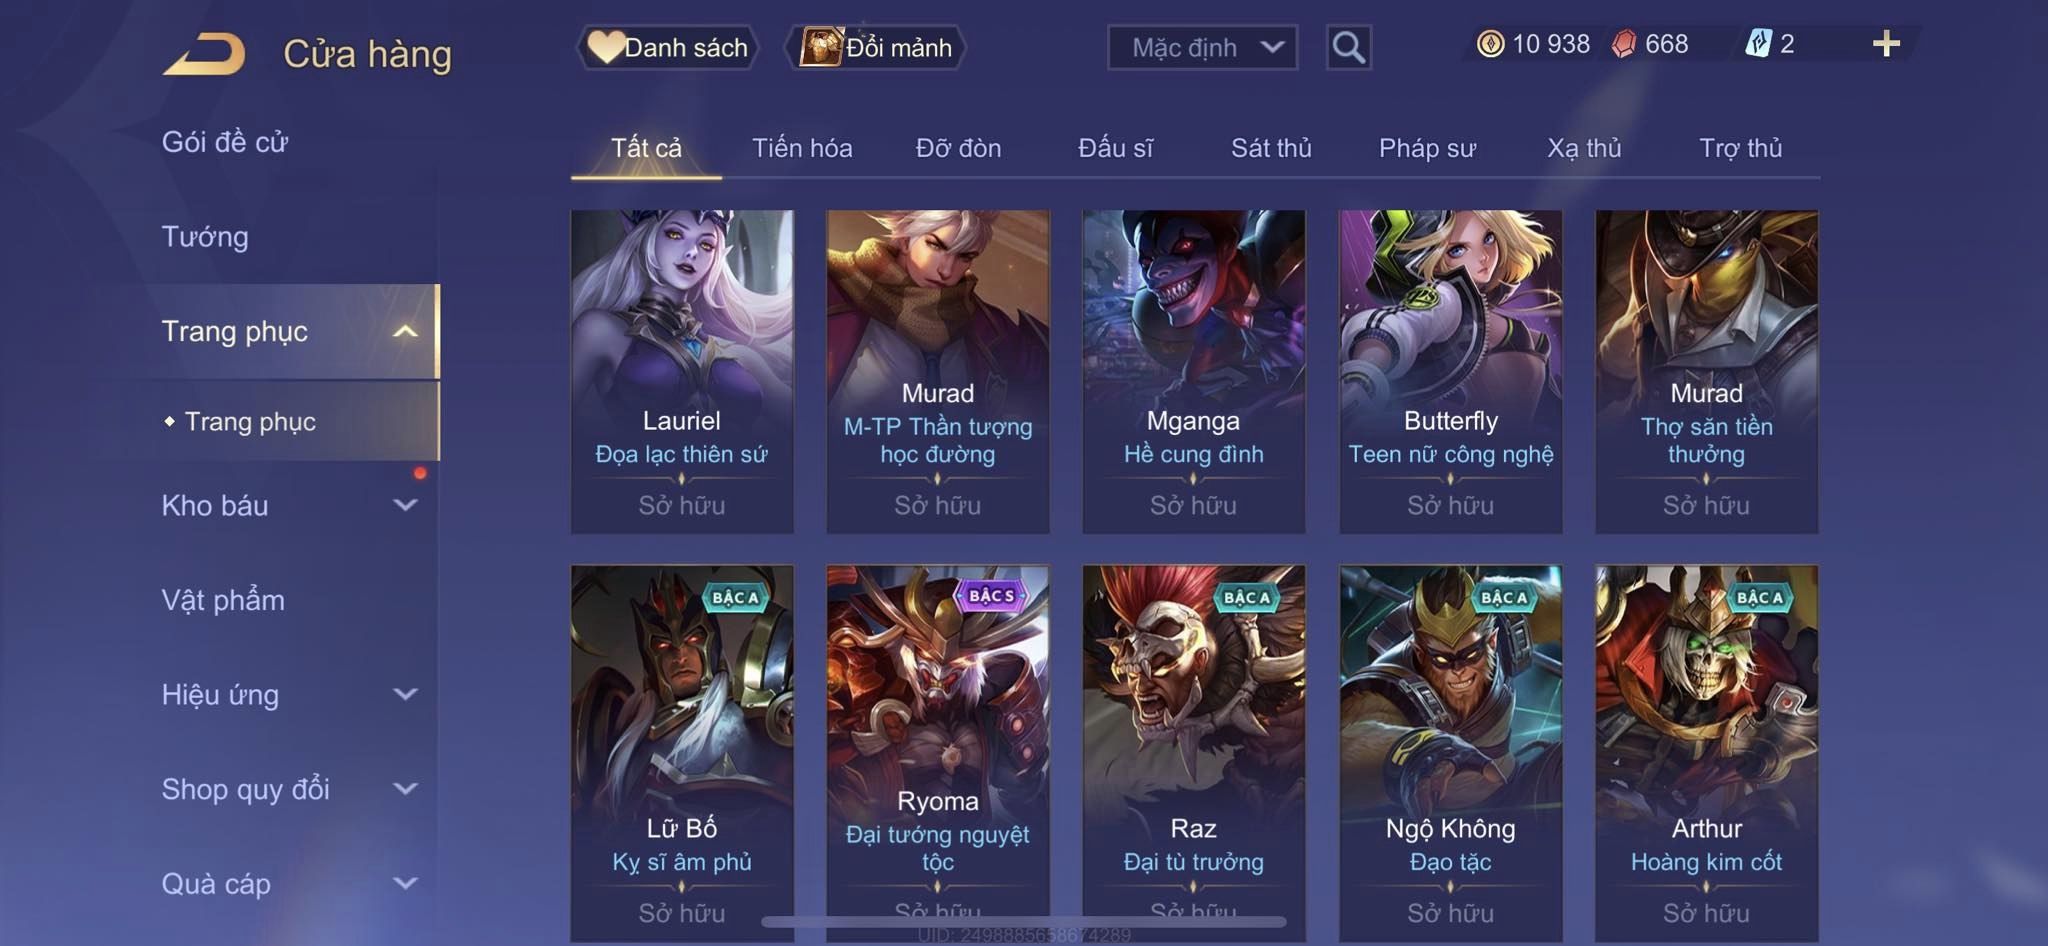Open the search magnifier icon
Viewport: 2048px width, 946px height.
[1348, 47]
